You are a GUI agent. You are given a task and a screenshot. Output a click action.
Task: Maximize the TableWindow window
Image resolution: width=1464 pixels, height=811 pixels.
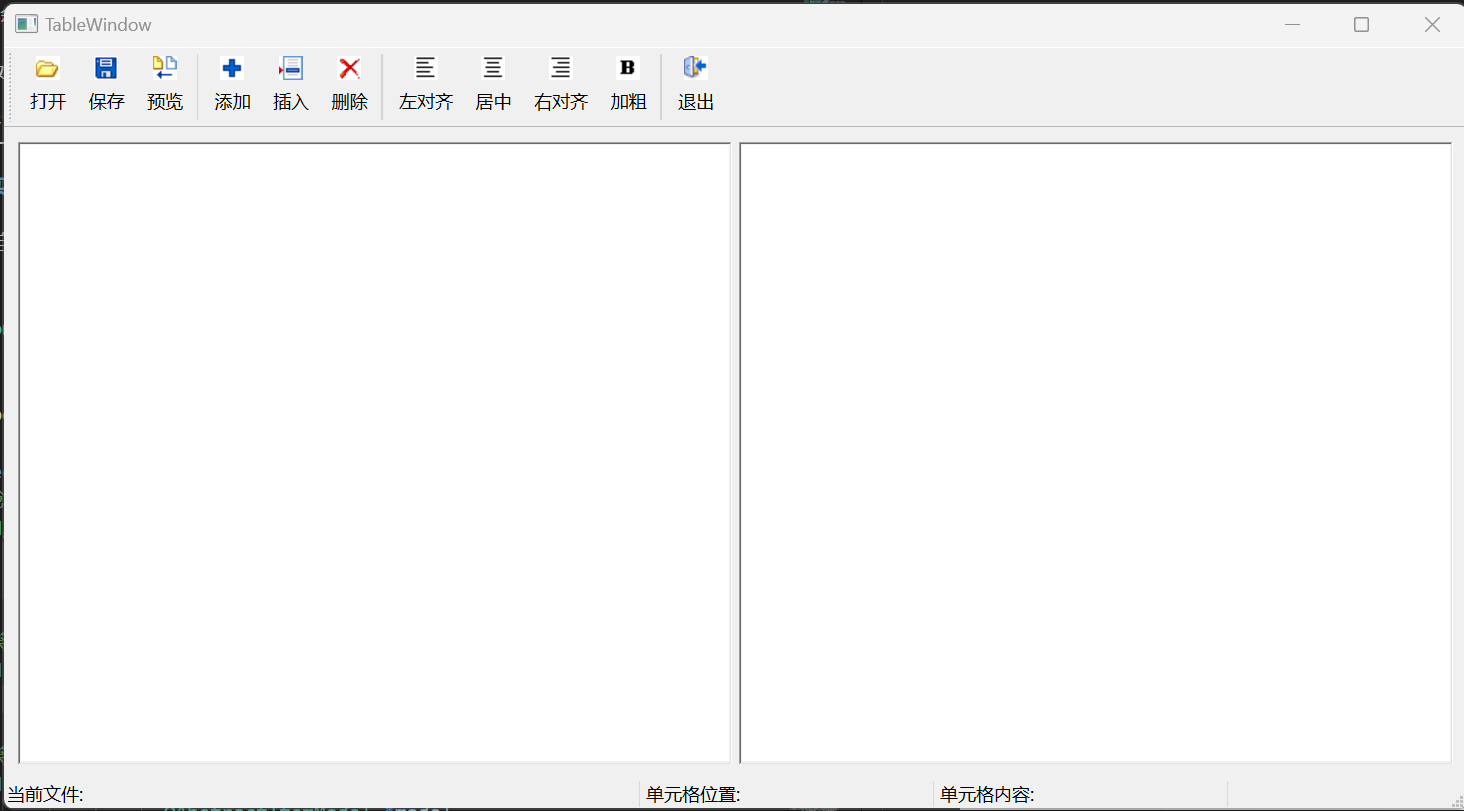click(1361, 25)
